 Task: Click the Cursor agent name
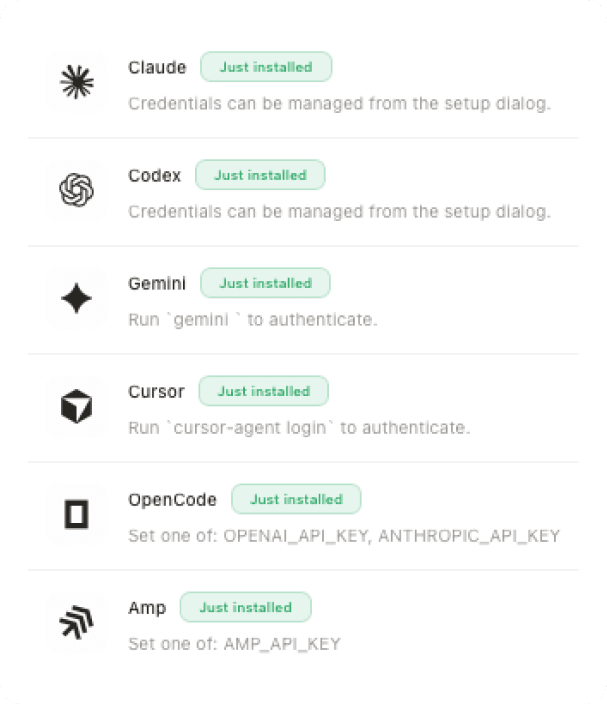pos(156,392)
